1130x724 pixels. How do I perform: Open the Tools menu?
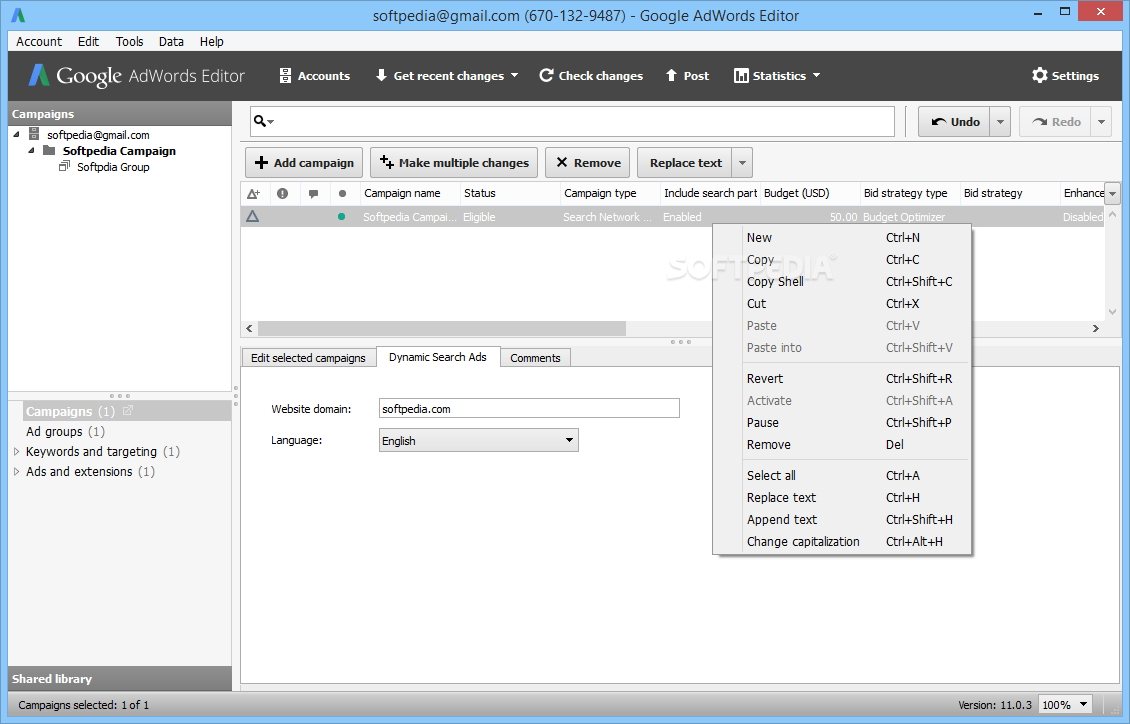click(130, 42)
